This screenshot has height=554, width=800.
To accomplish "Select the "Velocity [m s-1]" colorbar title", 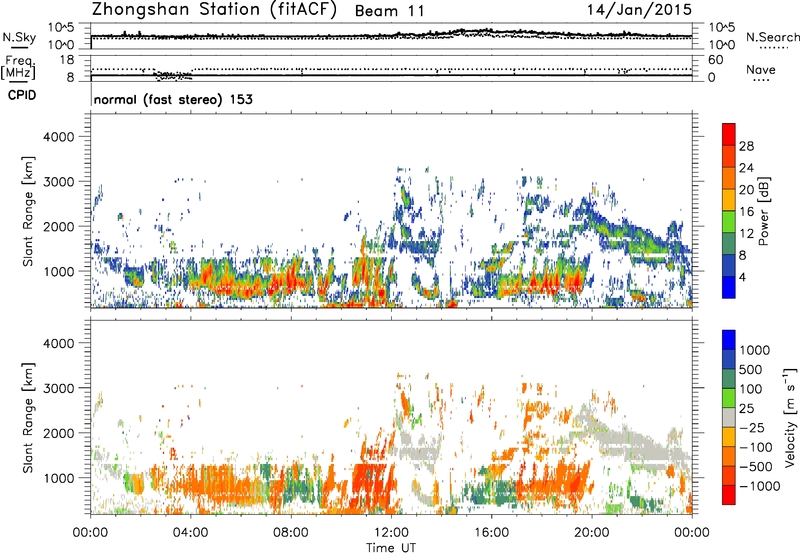I will coord(790,417).
